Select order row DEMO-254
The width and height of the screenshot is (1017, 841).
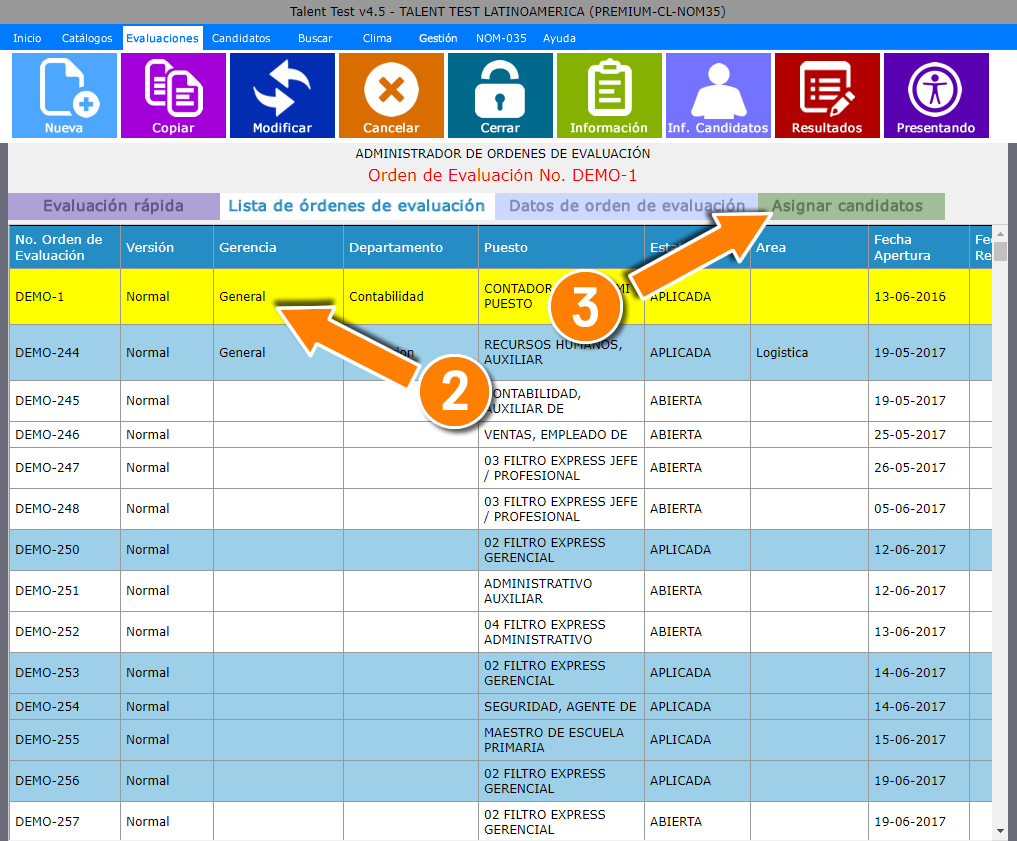point(500,707)
